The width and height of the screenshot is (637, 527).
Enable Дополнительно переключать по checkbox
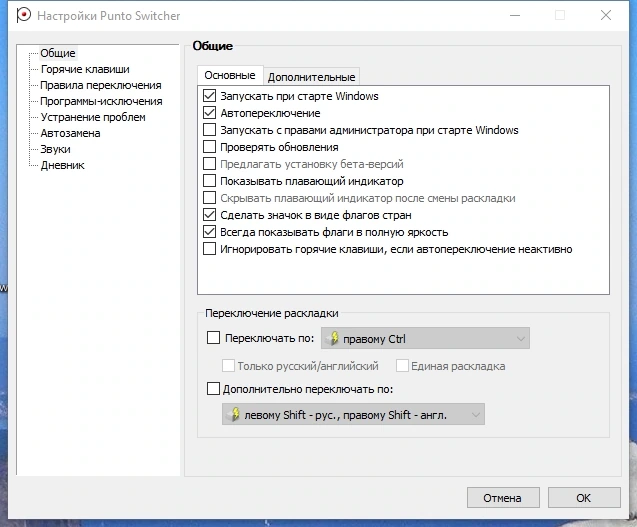[213, 389]
